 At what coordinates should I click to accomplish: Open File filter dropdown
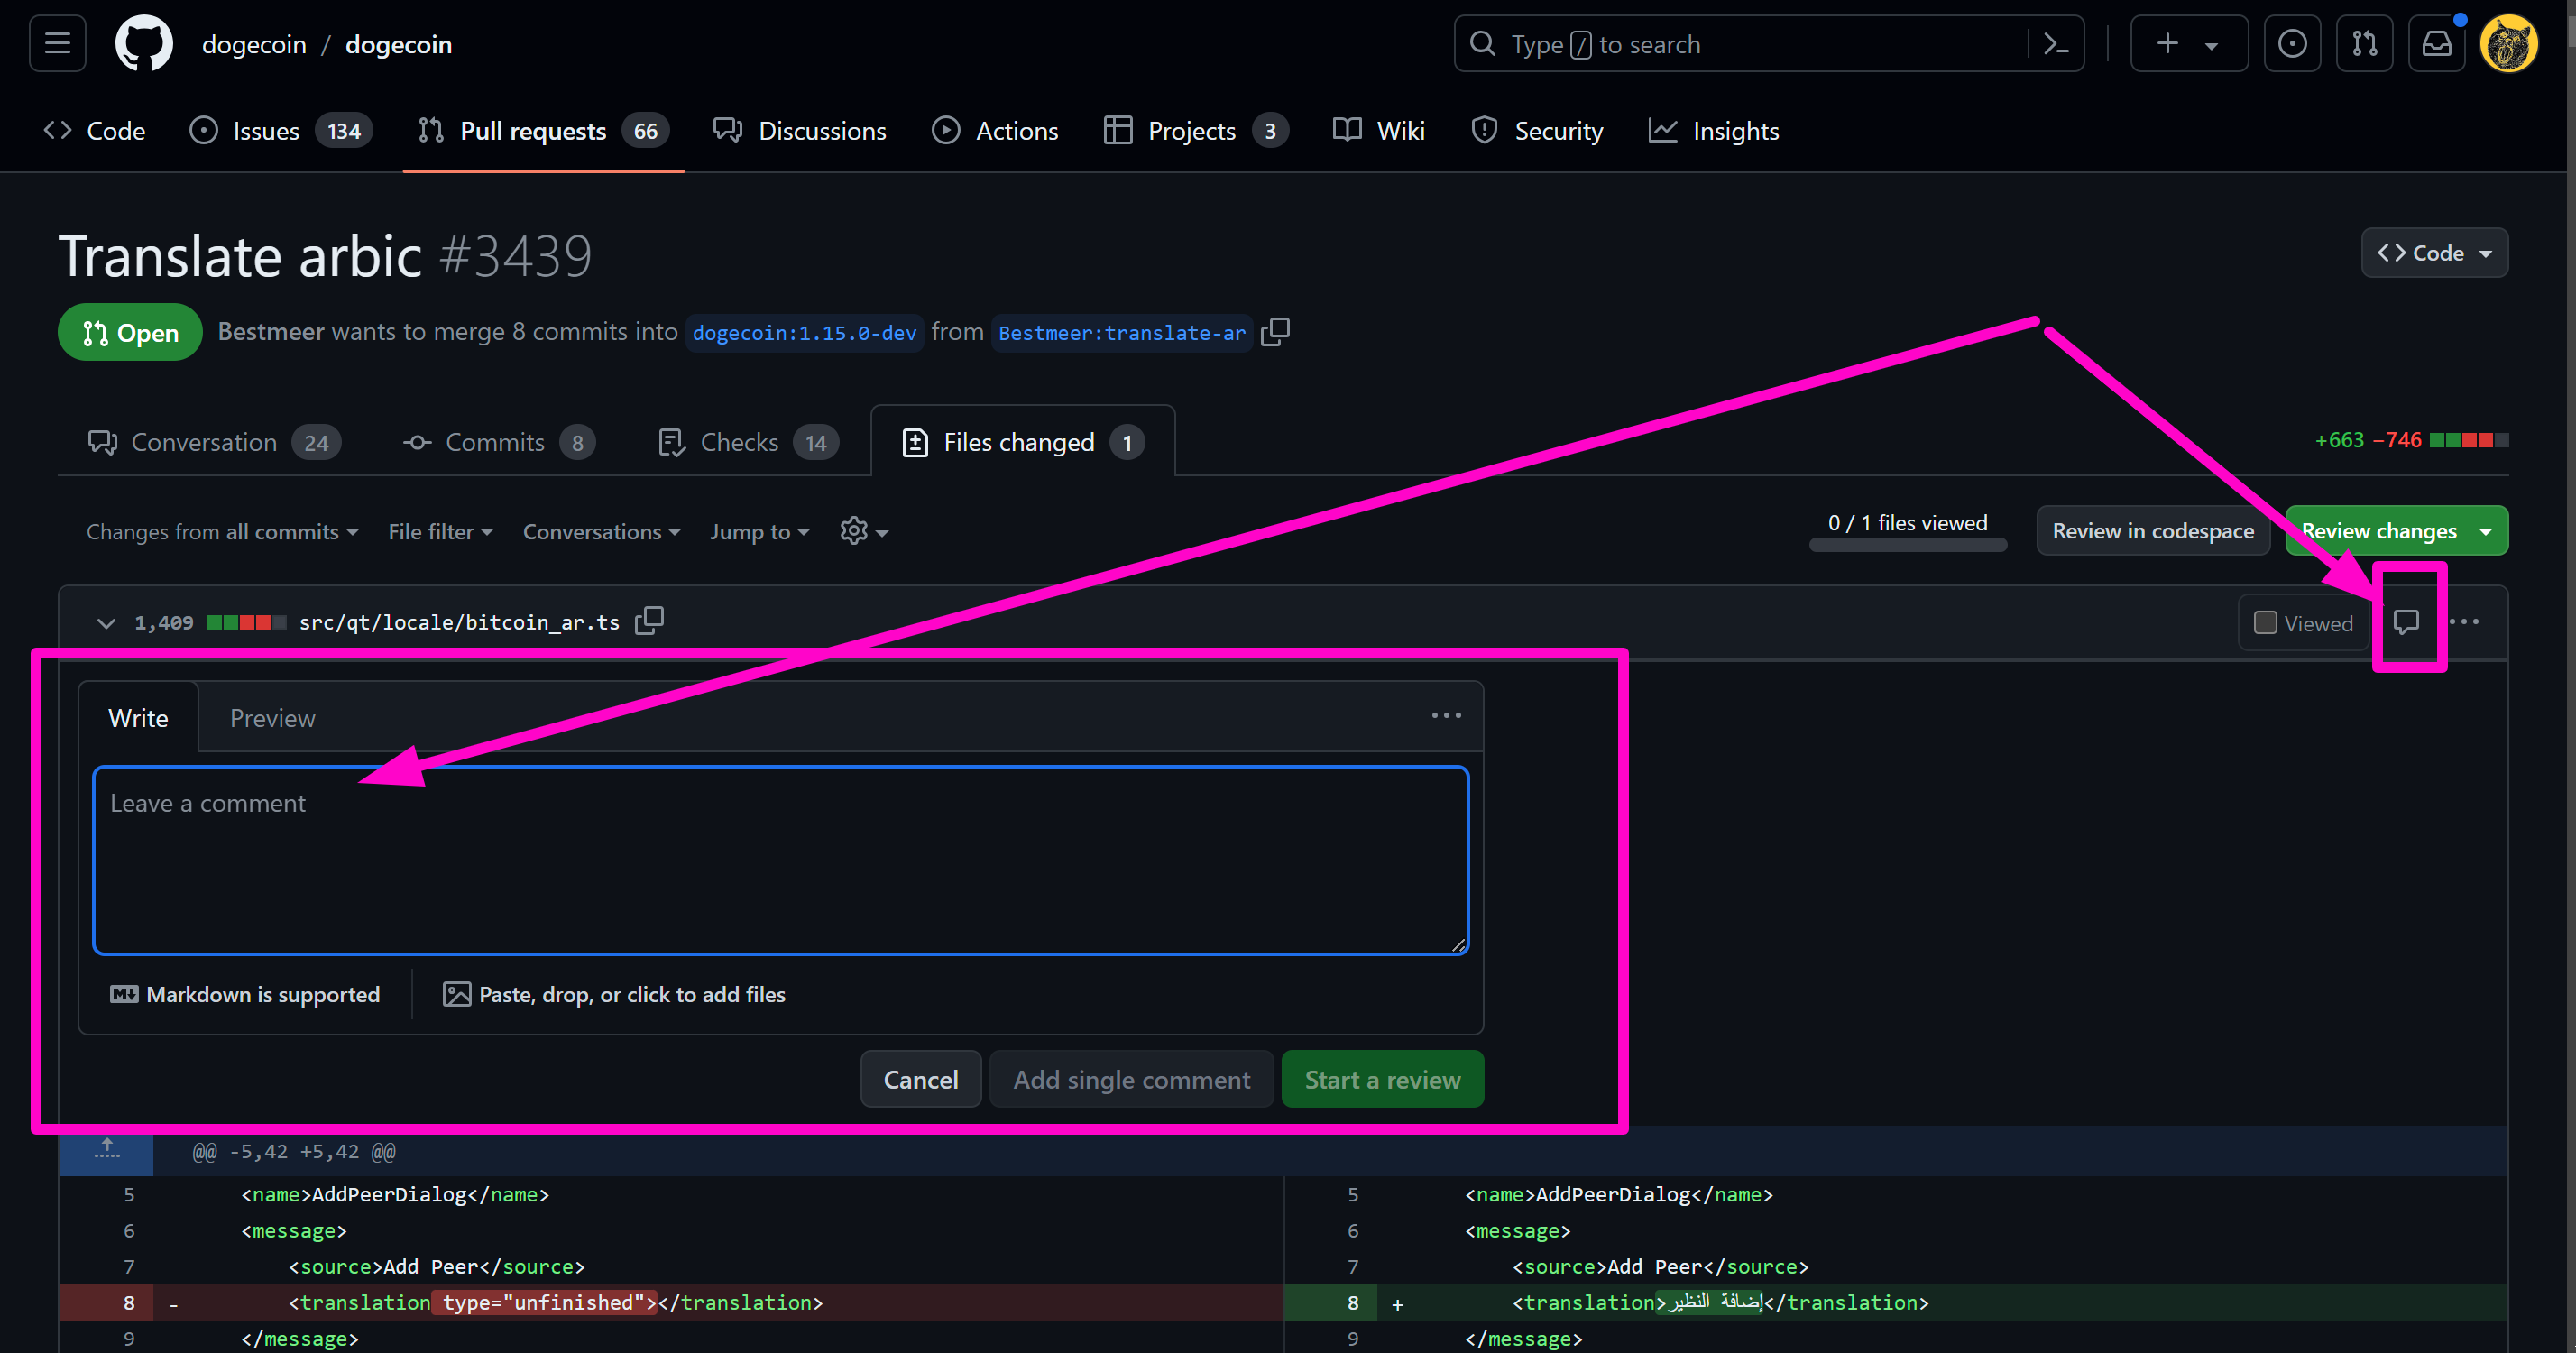pos(441,531)
